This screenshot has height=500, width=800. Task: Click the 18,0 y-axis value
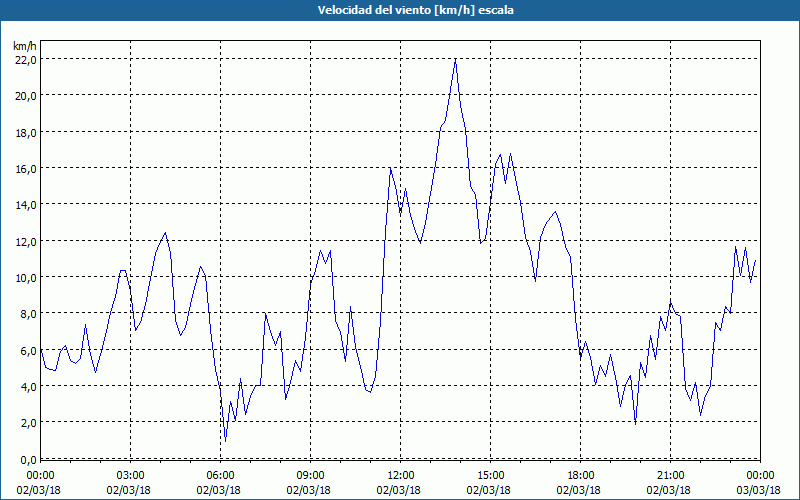click(x=25, y=133)
